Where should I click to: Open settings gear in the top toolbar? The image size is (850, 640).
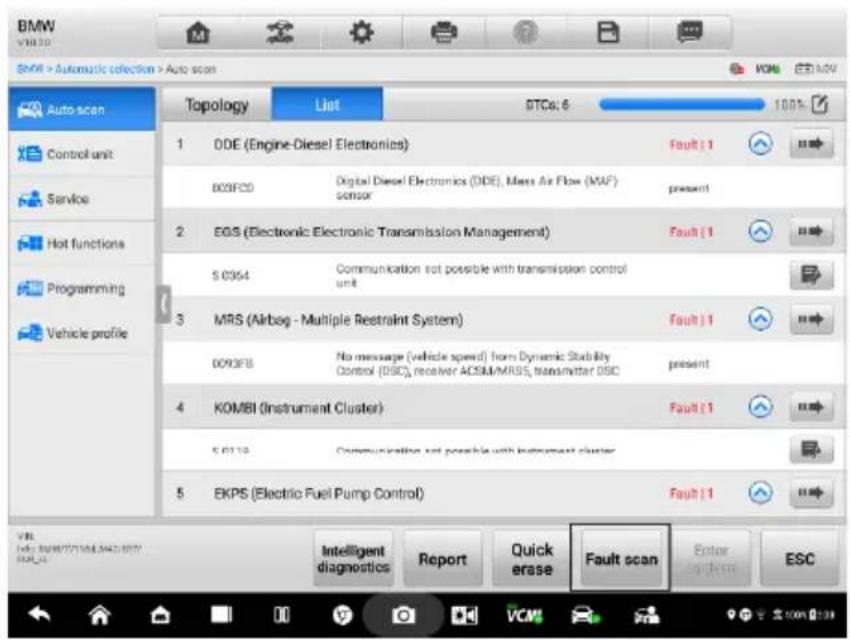point(362,33)
